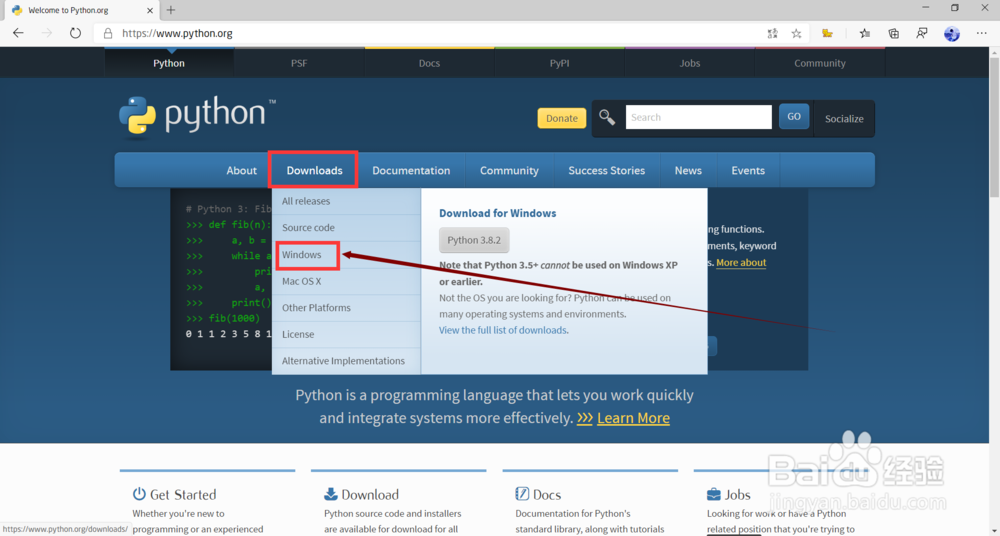Click the Jobs section heading
The height and width of the screenshot is (536, 1000).
tap(737, 495)
